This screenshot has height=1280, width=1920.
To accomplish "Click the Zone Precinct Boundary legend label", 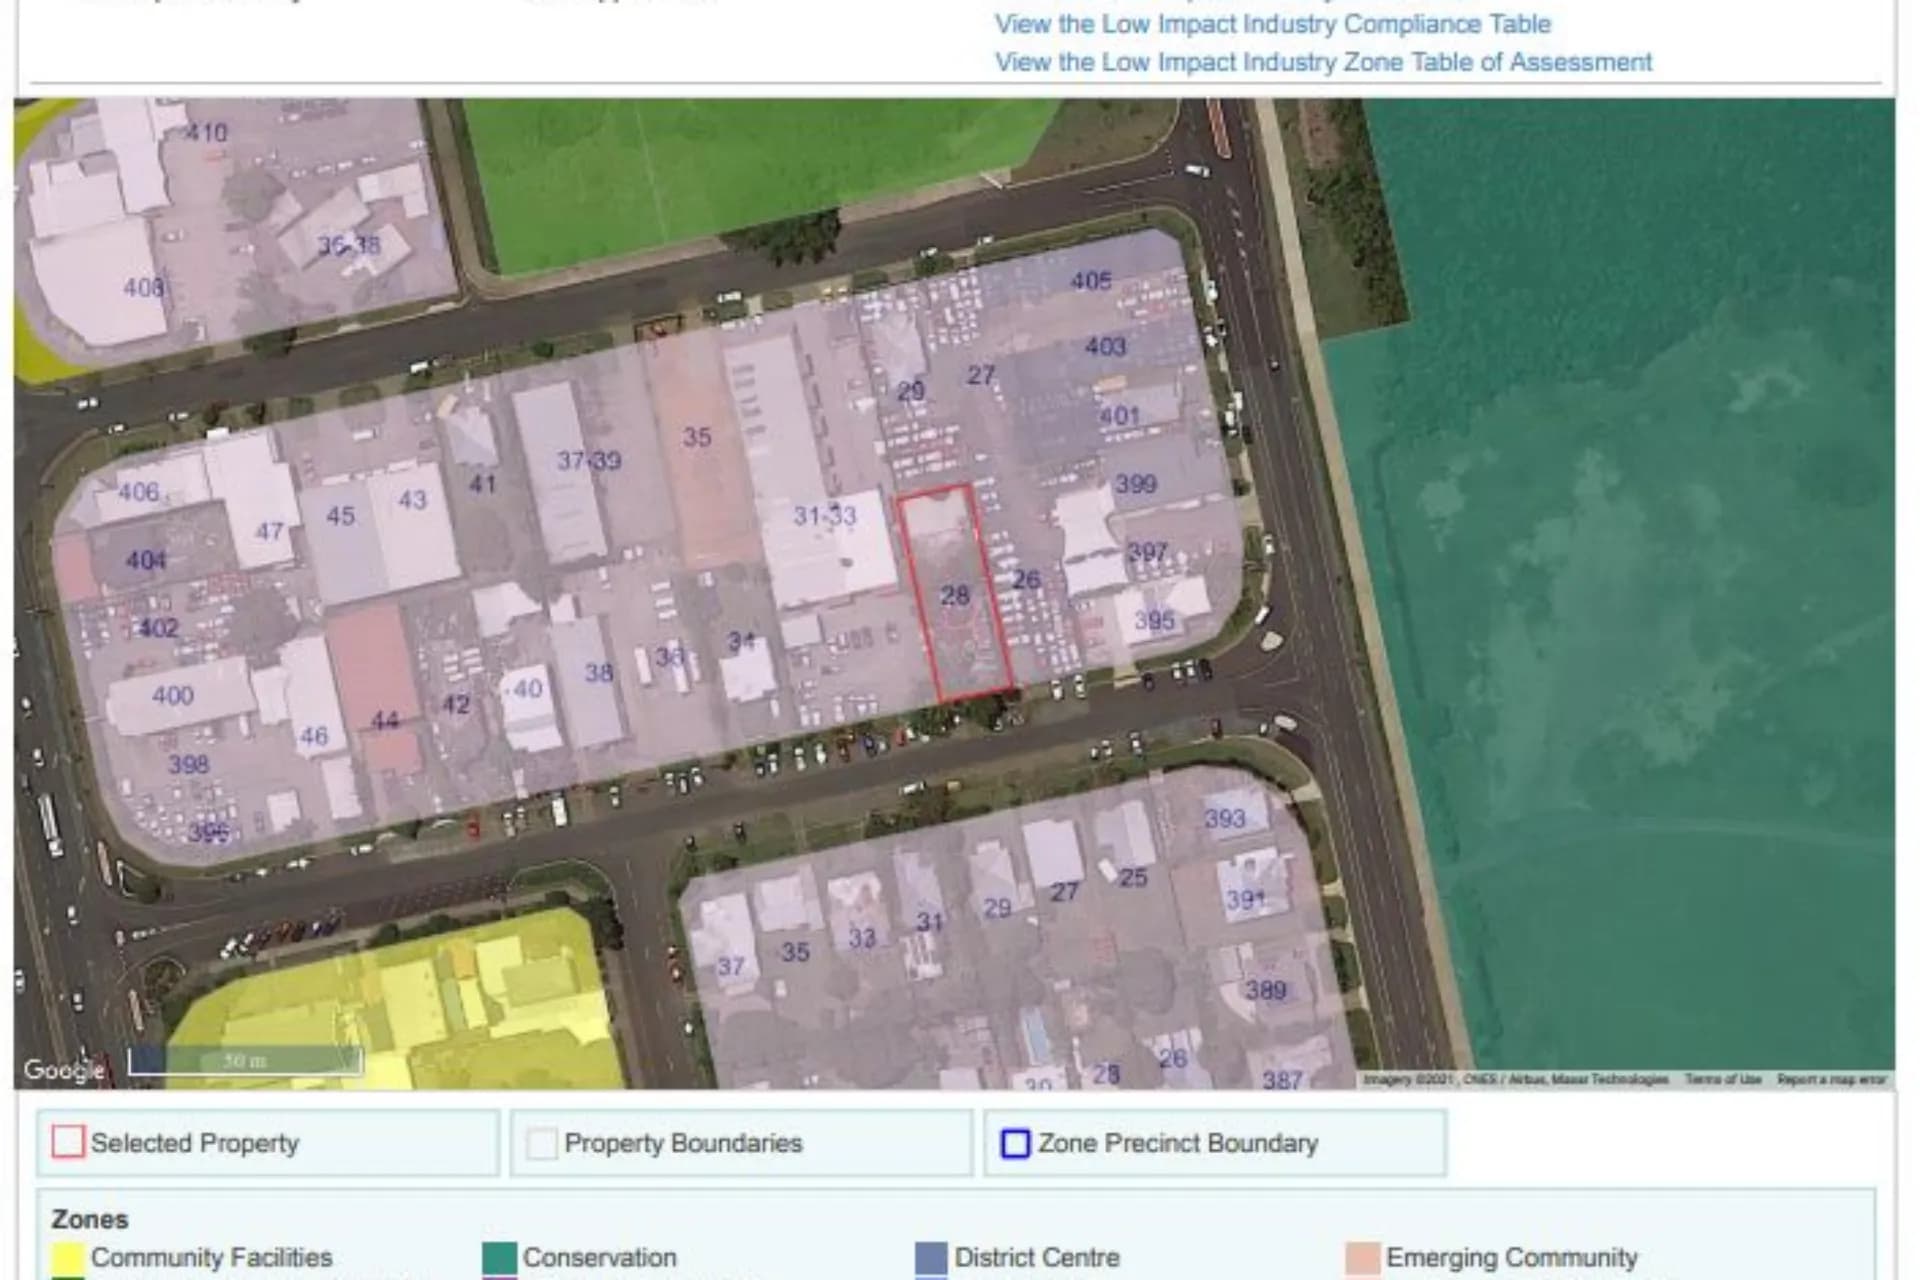I will click(1178, 1143).
